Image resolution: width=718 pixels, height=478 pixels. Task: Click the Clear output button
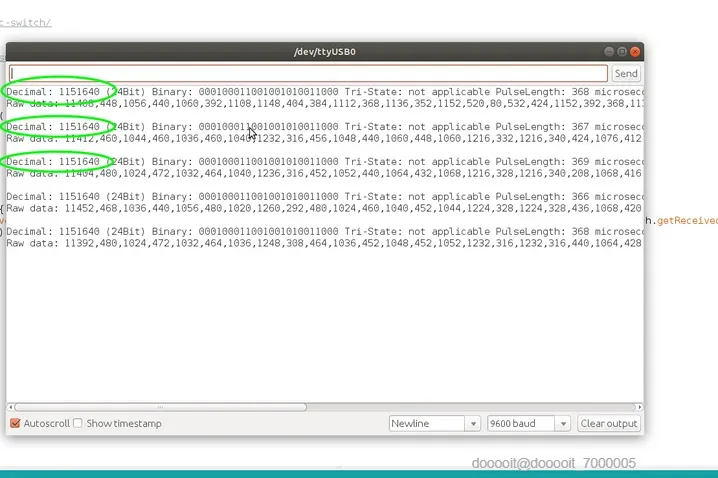[x=609, y=424]
